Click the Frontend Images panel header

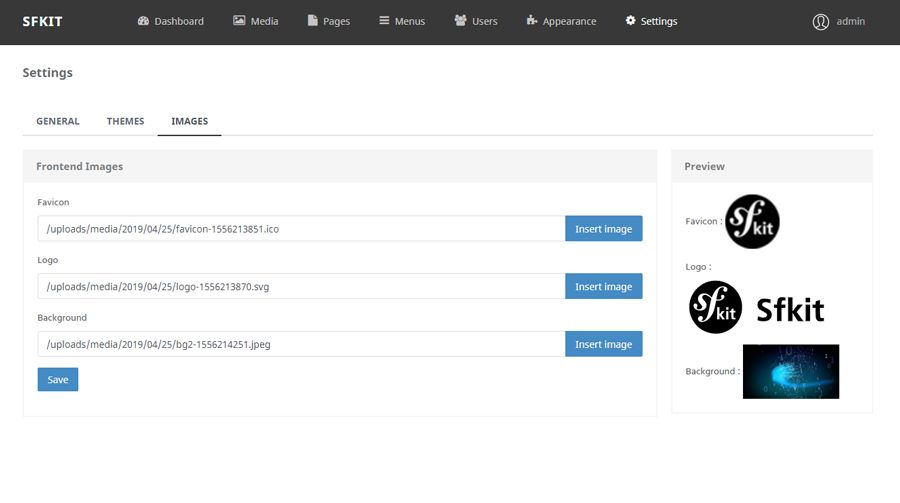click(340, 167)
